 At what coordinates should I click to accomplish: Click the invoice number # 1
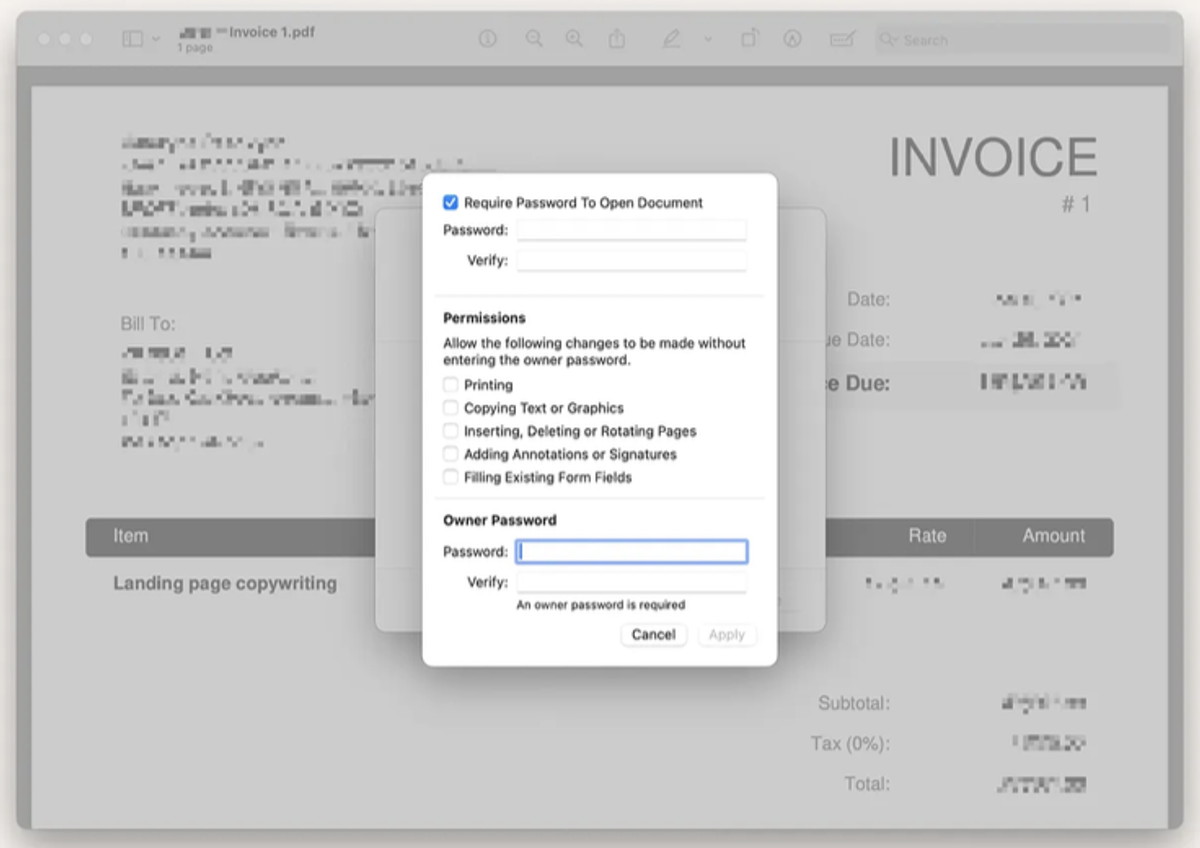pyautogui.click(x=1076, y=205)
